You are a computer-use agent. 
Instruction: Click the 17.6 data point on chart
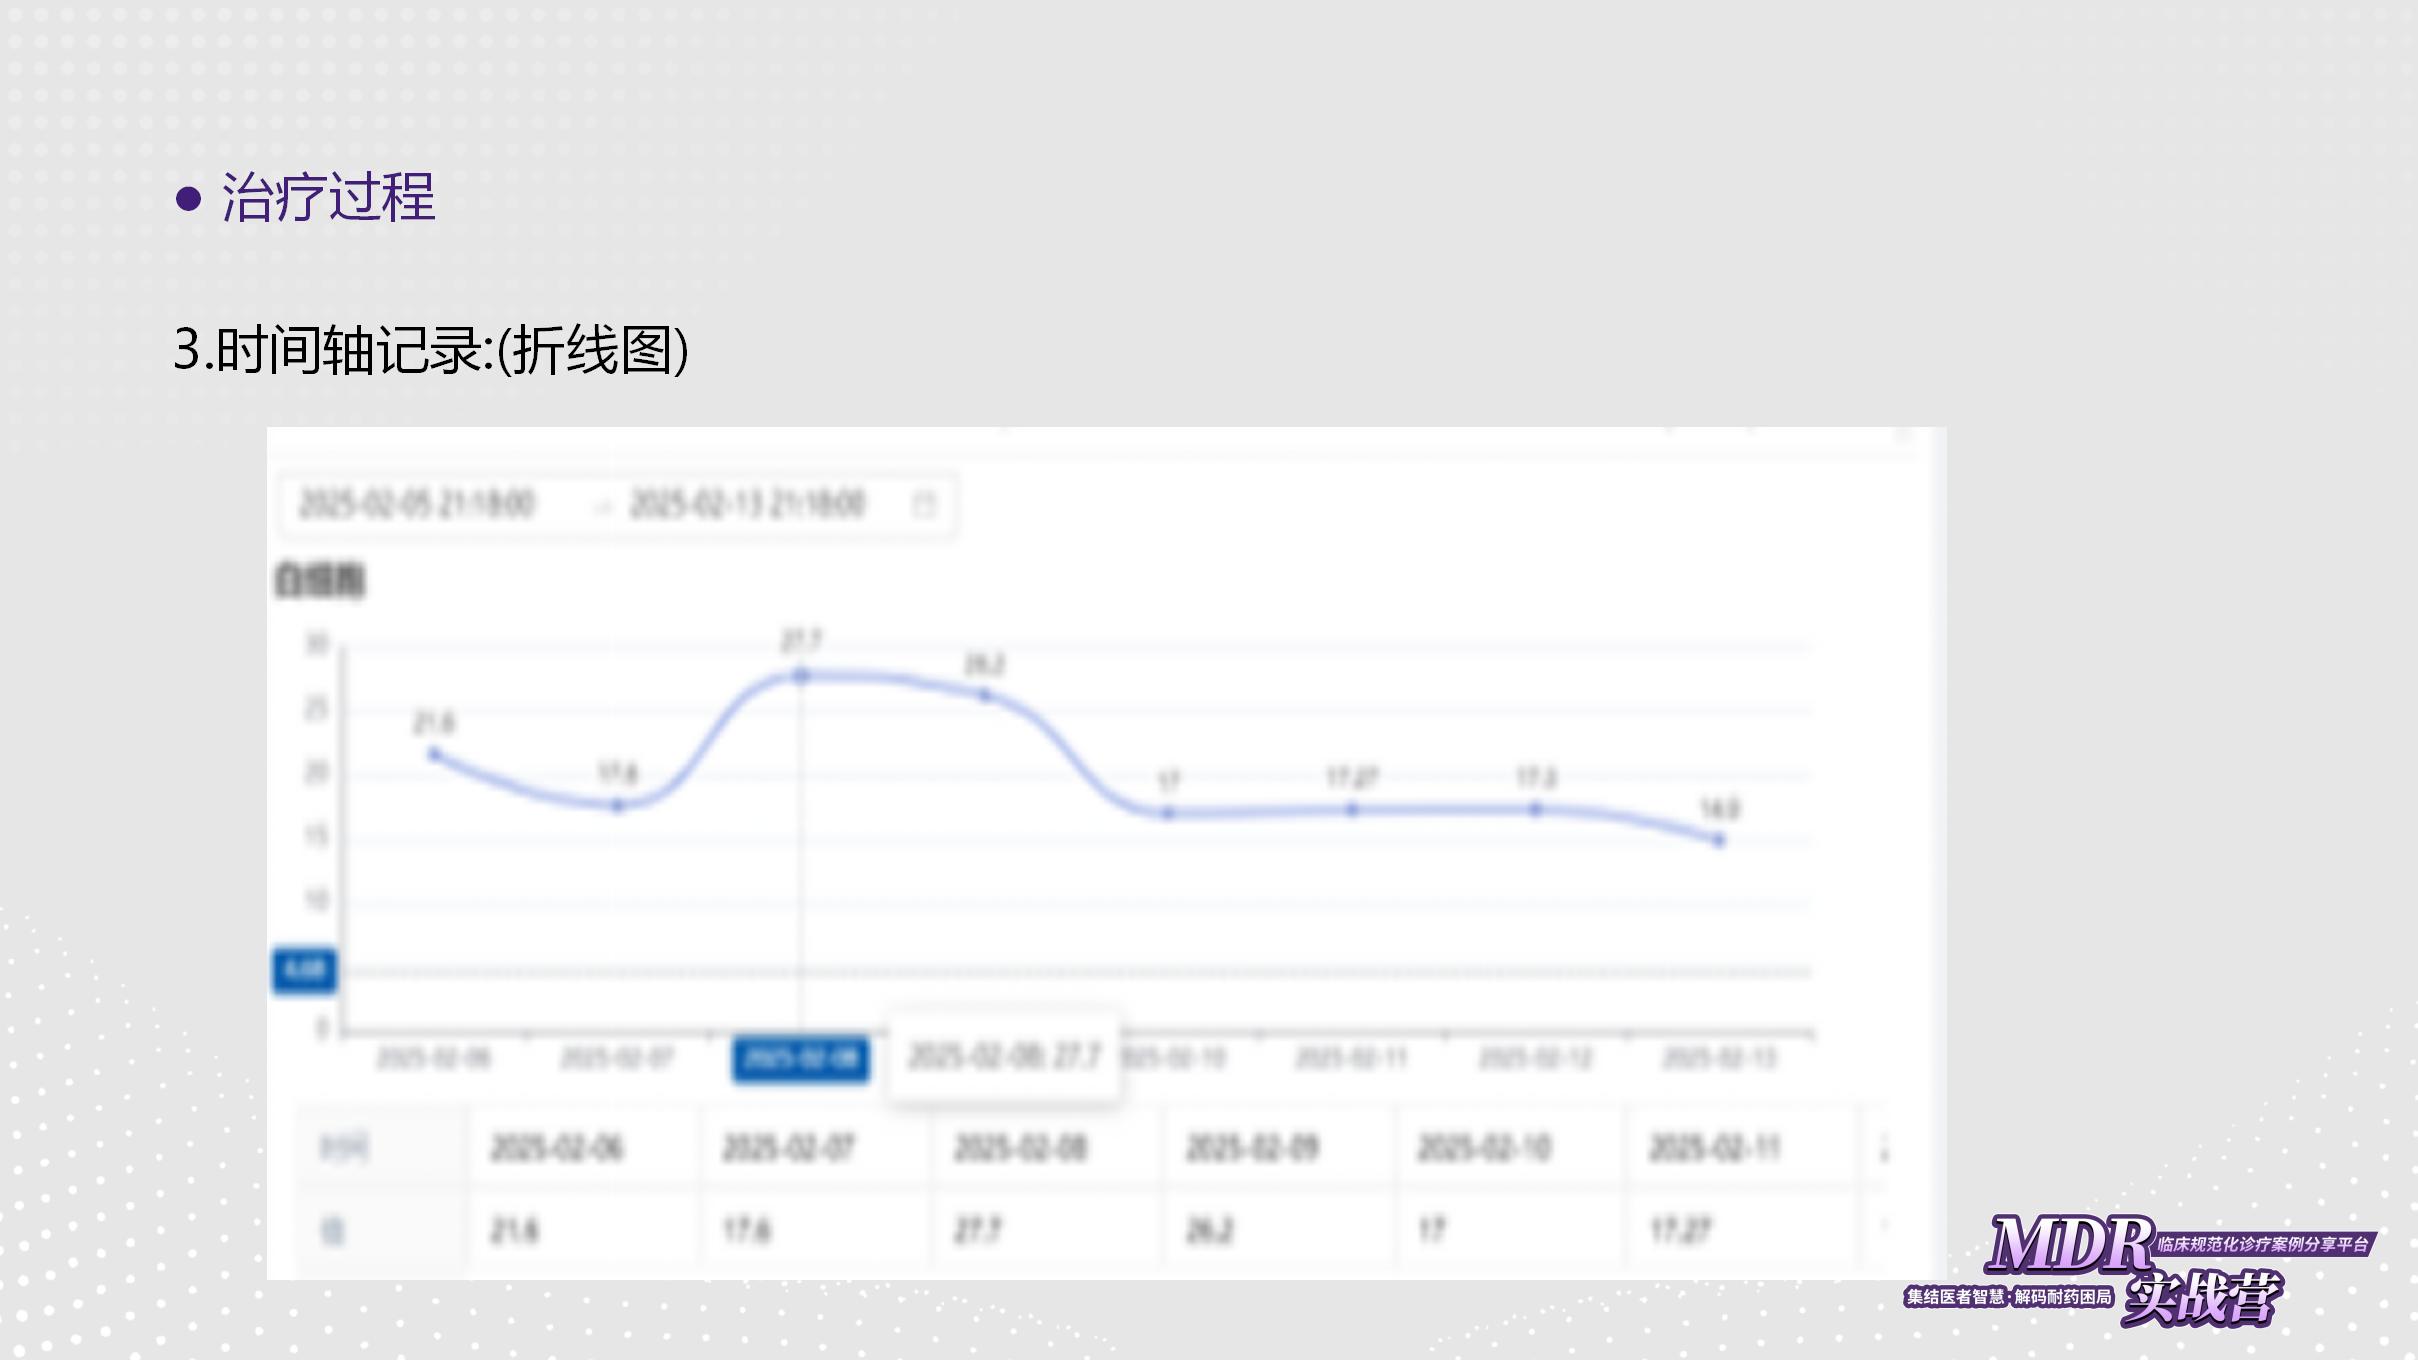pos(618,805)
